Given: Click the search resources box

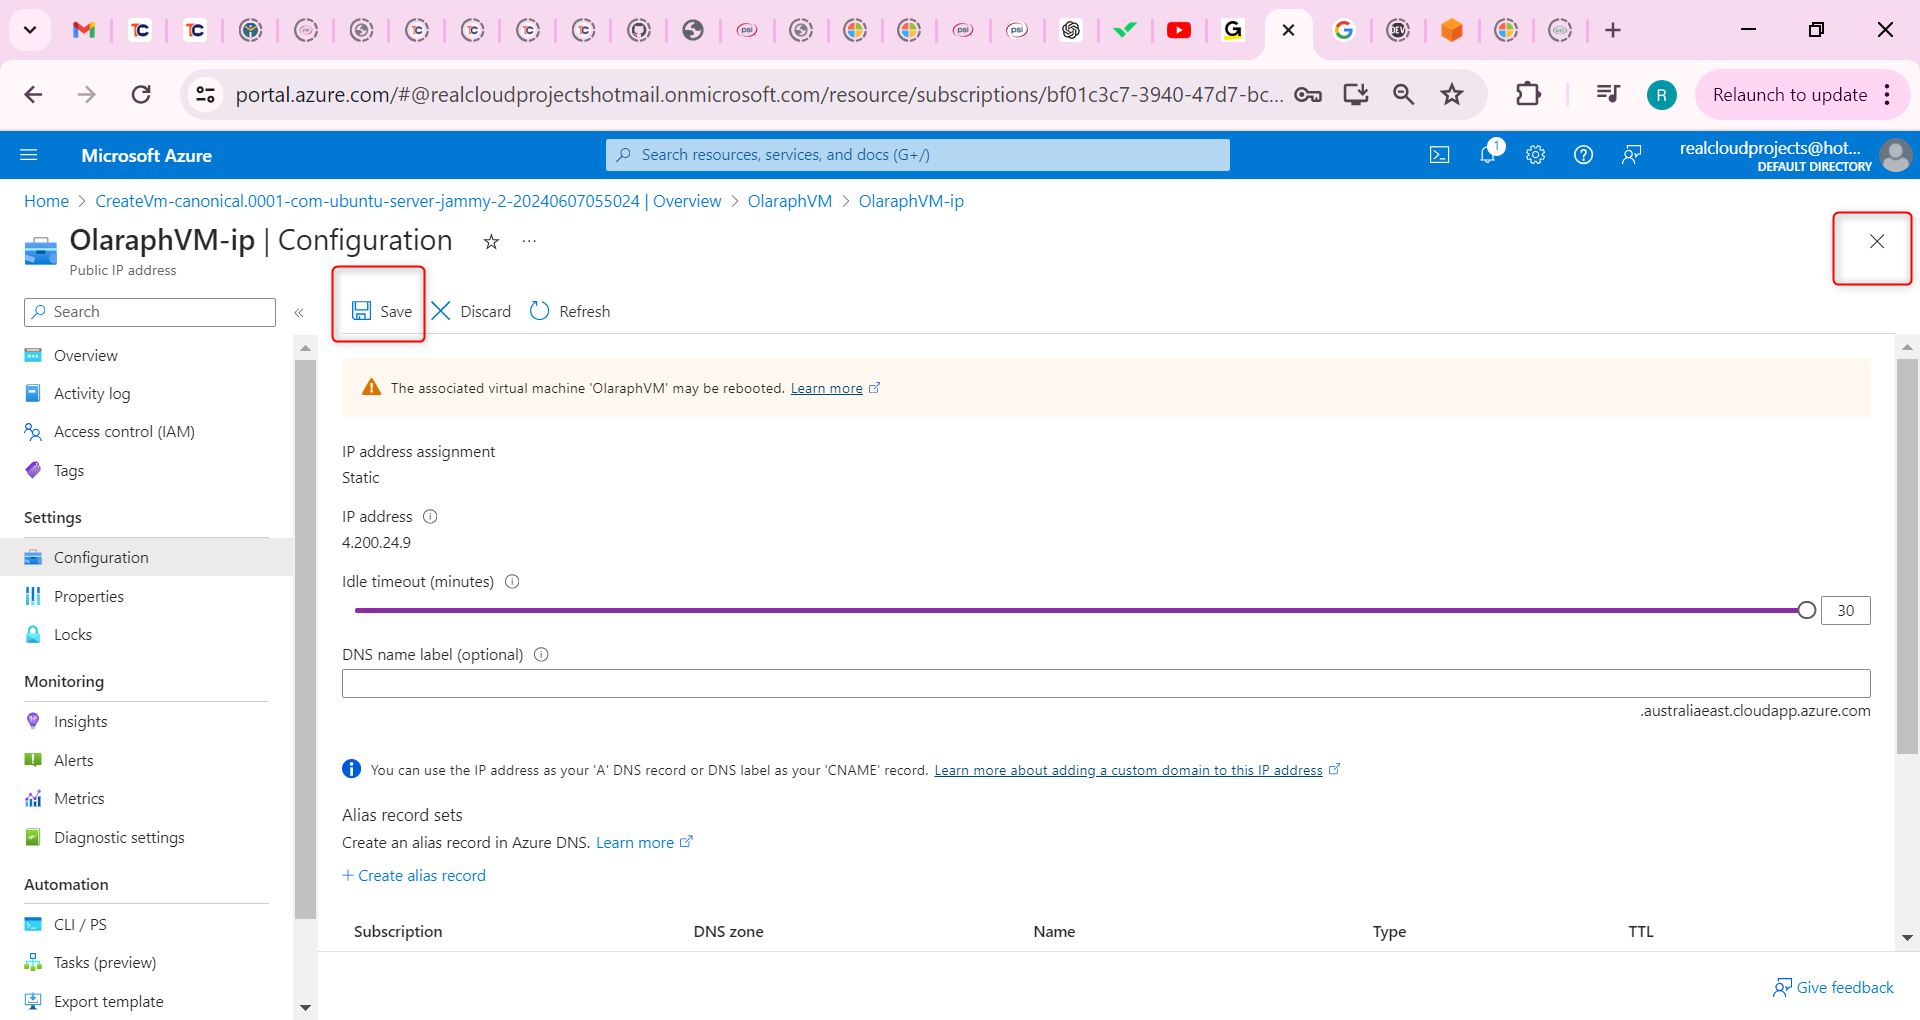Looking at the screenshot, I should pyautogui.click(x=917, y=155).
